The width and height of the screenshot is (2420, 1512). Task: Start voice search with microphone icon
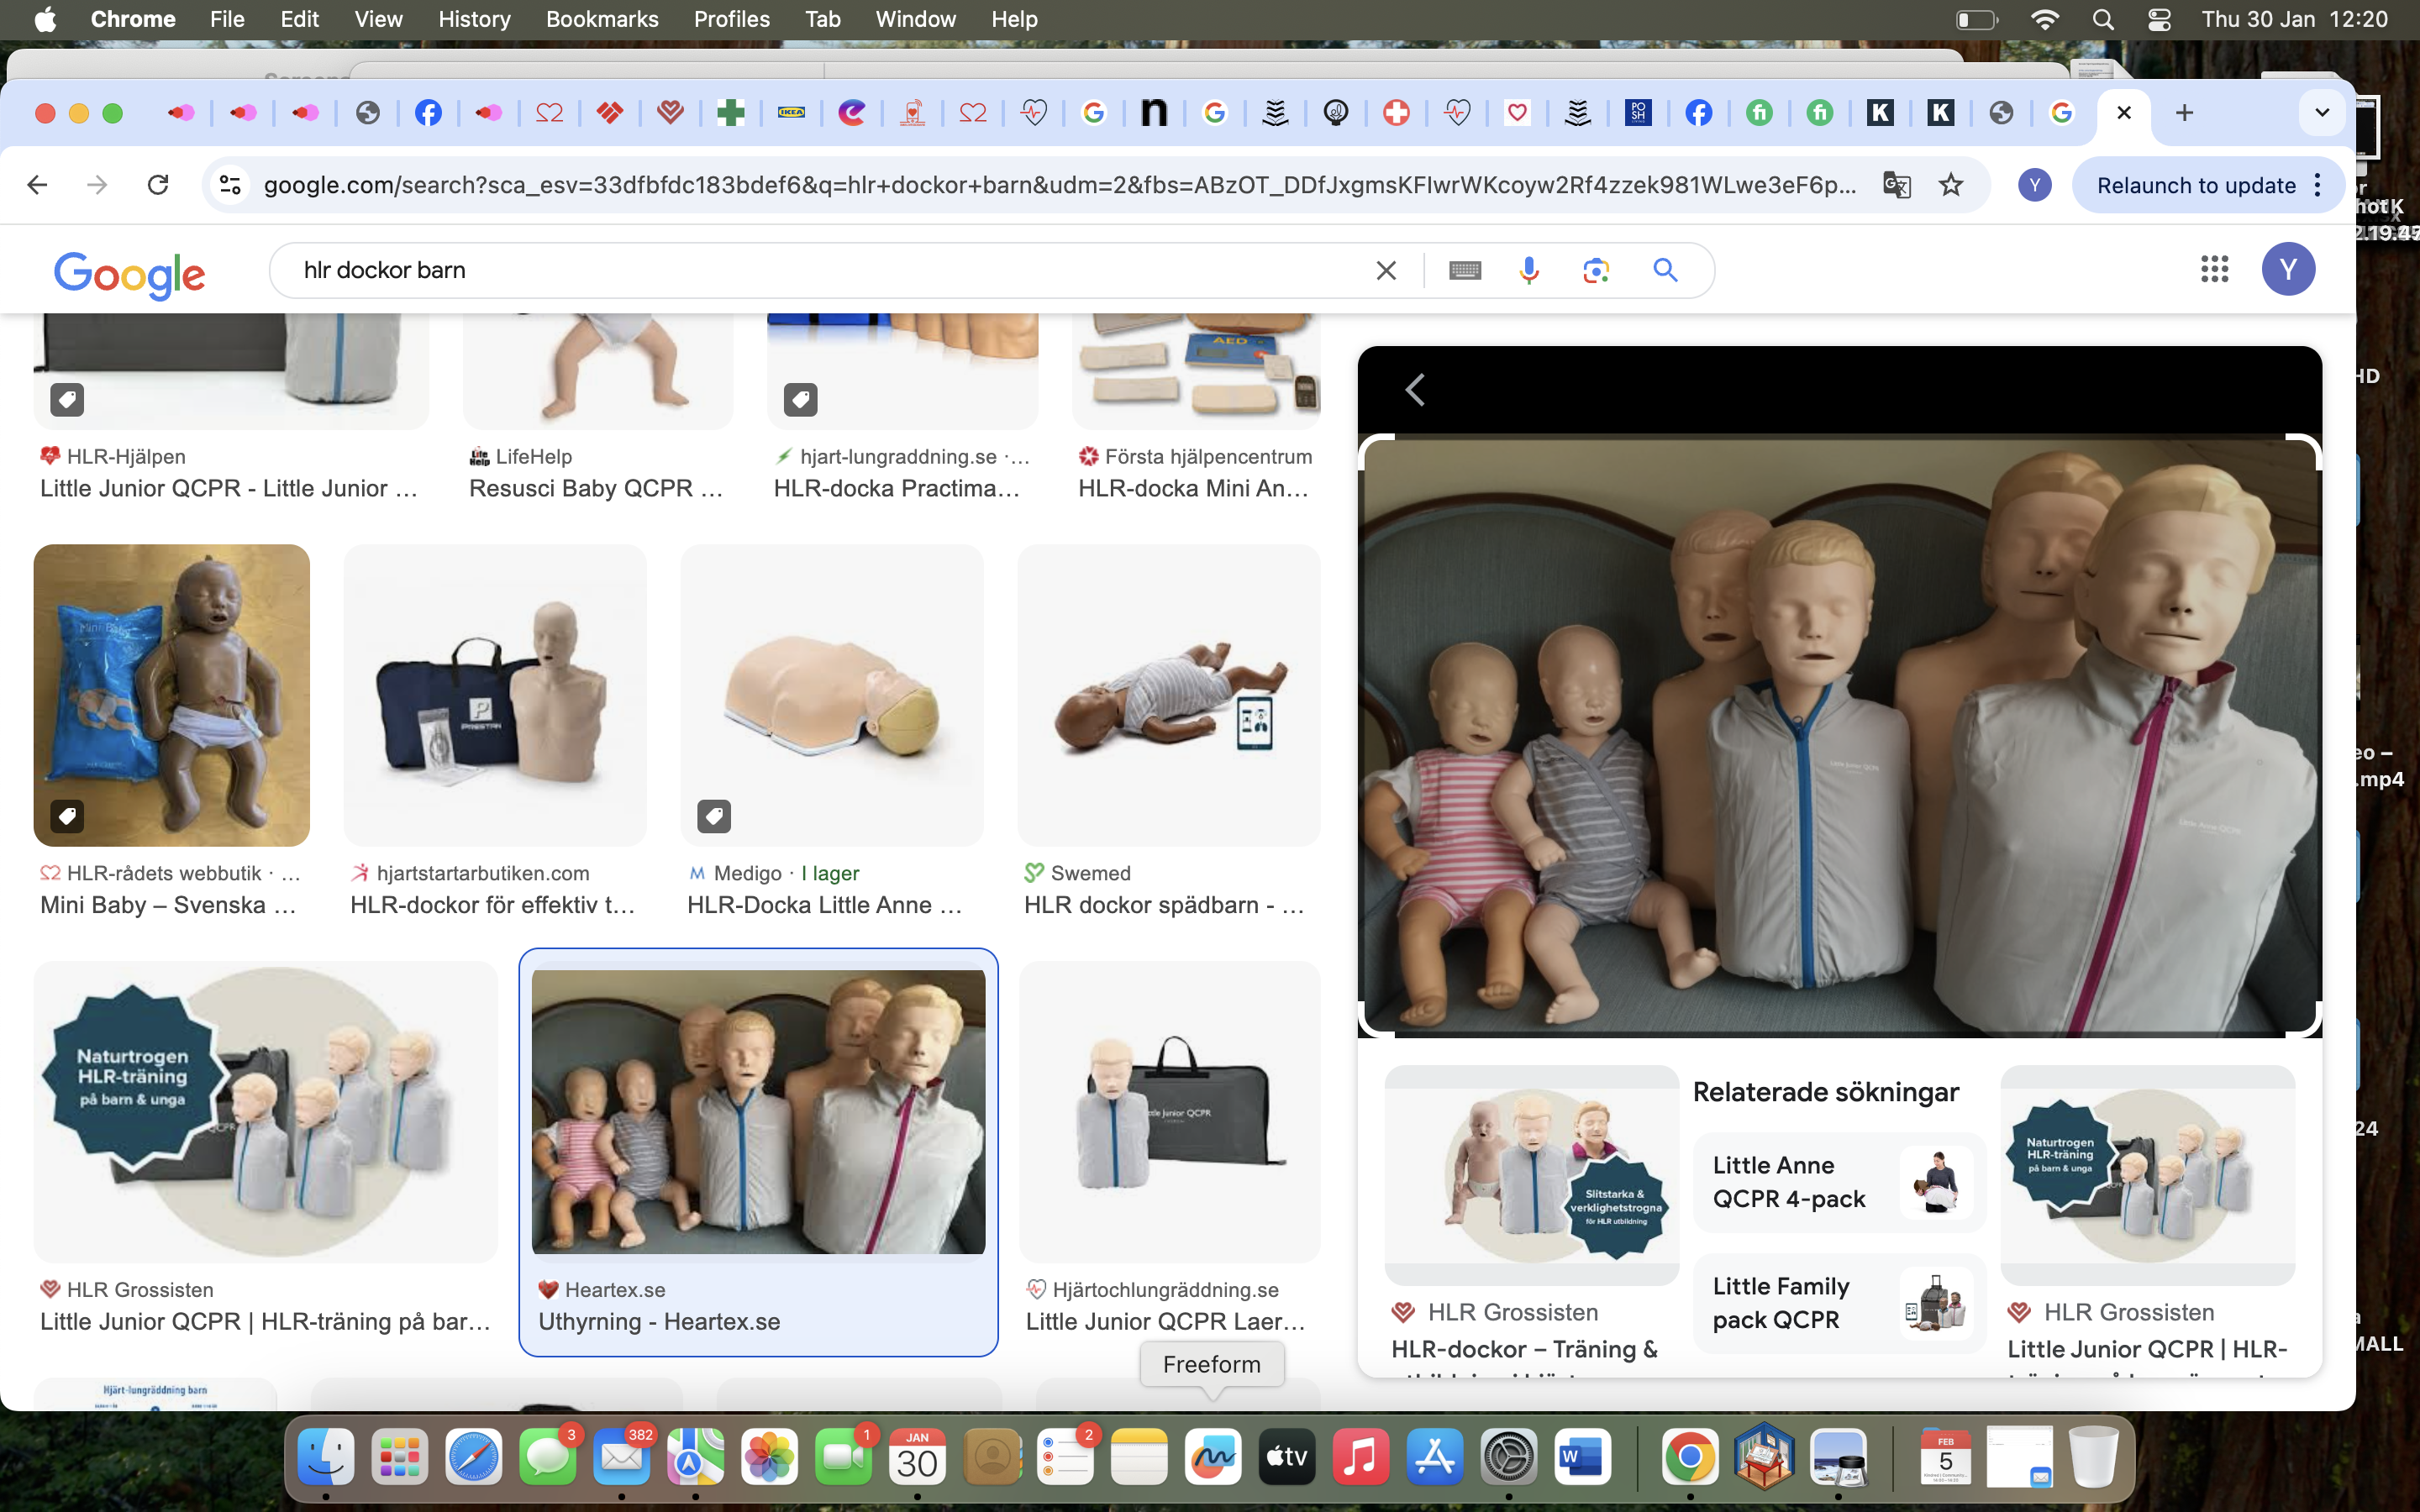pos(1528,270)
